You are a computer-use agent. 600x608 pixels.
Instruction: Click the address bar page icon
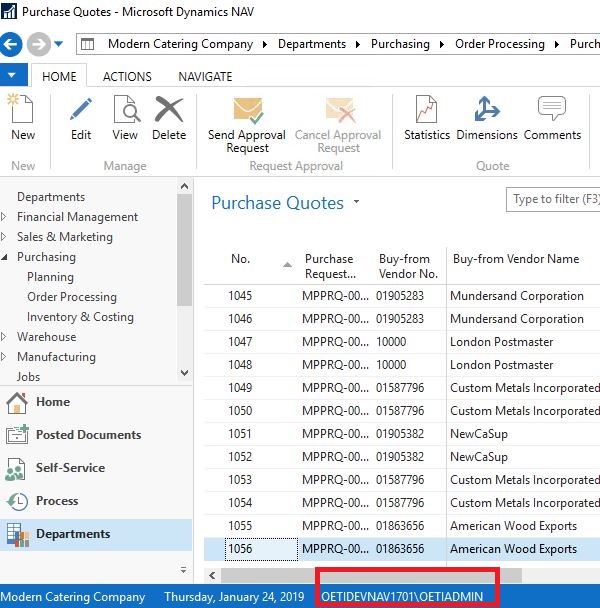(87, 44)
